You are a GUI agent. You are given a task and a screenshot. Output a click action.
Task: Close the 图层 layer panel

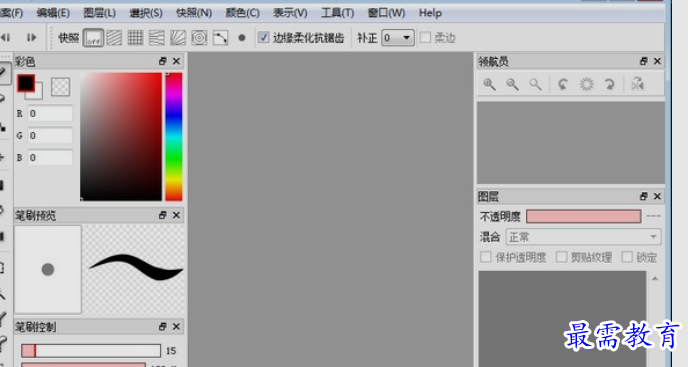[657, 196]
